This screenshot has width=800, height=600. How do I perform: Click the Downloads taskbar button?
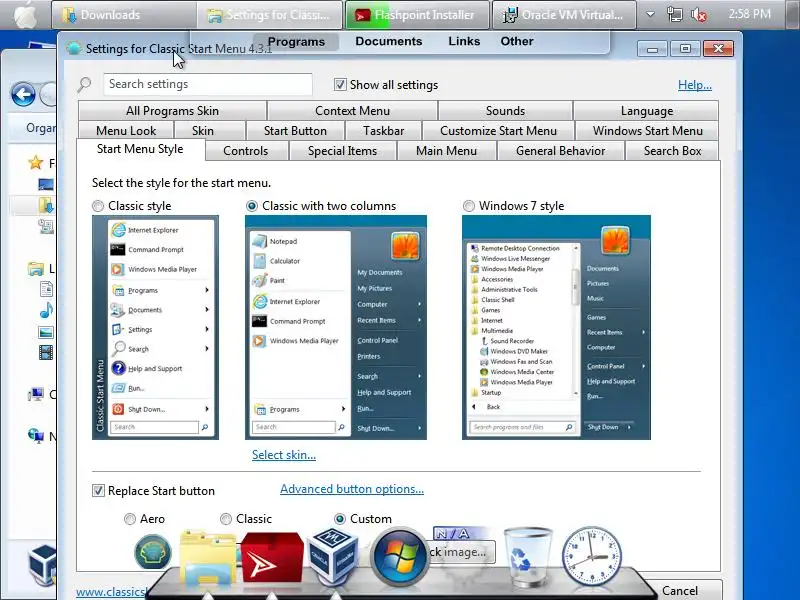pos(124,15)
